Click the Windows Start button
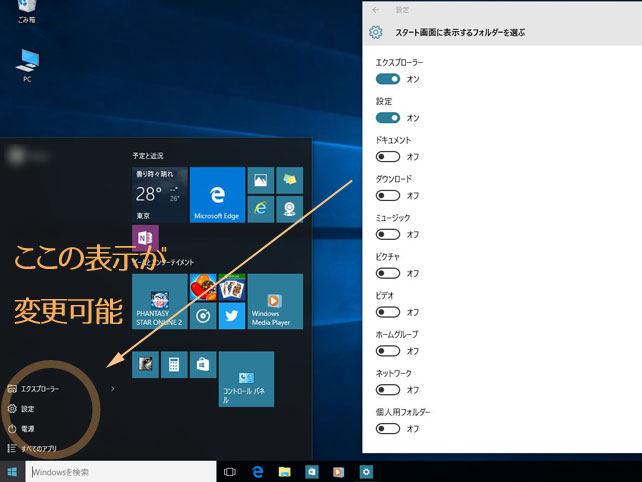642x482 pixels. pyautogui.click(x=13, y=471)
